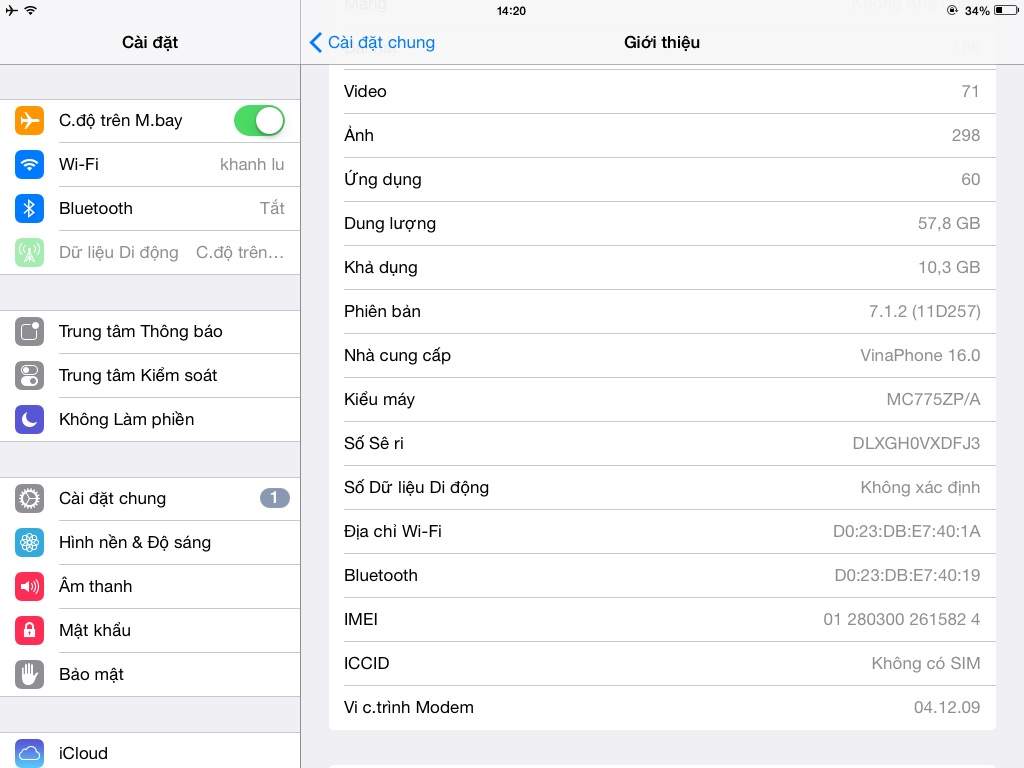Screen dimensions: 1024x768
Task: Turn off the C.độ trên M.bay switch
Action: 259,121
